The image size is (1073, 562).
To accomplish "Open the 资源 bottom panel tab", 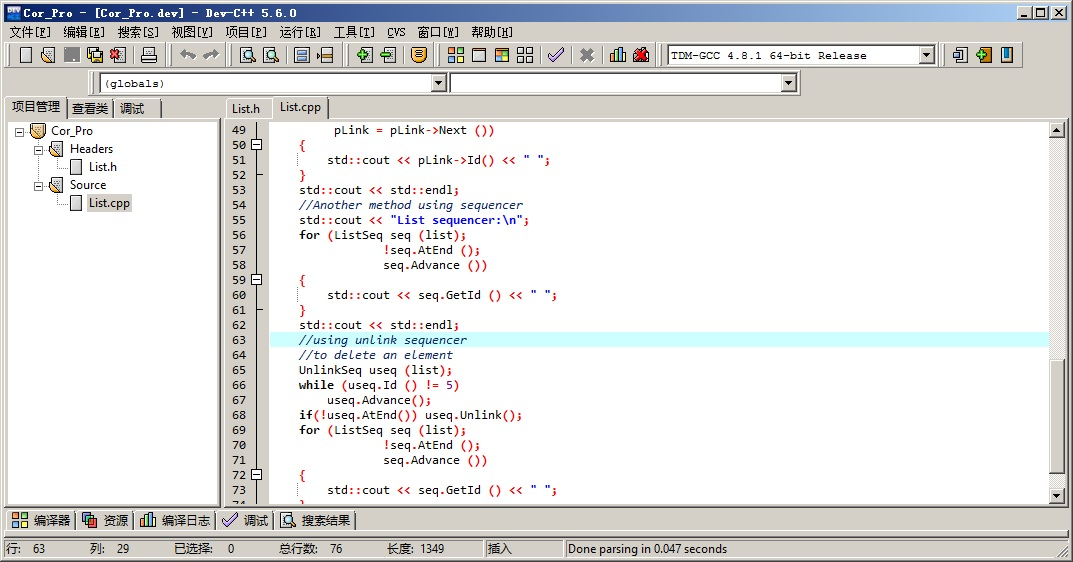I will (105, 520).
